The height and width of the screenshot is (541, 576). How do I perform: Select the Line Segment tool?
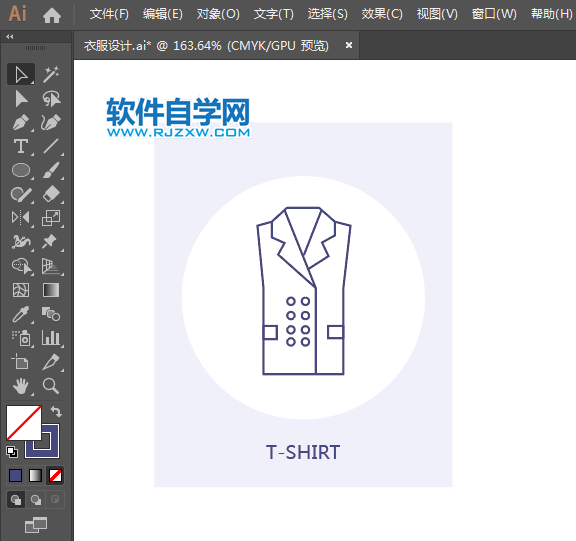pyautogui.click(x=51, y=147)
